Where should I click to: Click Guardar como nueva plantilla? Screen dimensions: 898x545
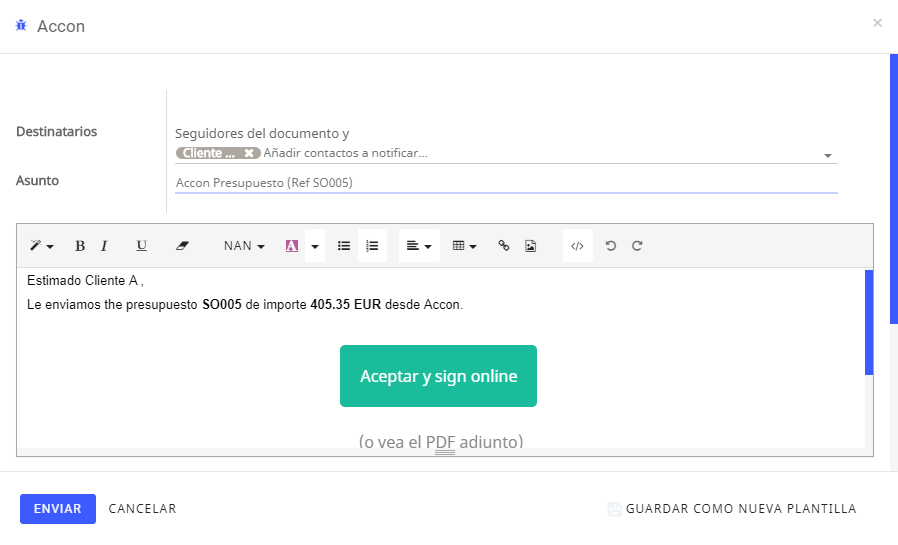(x=732, y=509)
